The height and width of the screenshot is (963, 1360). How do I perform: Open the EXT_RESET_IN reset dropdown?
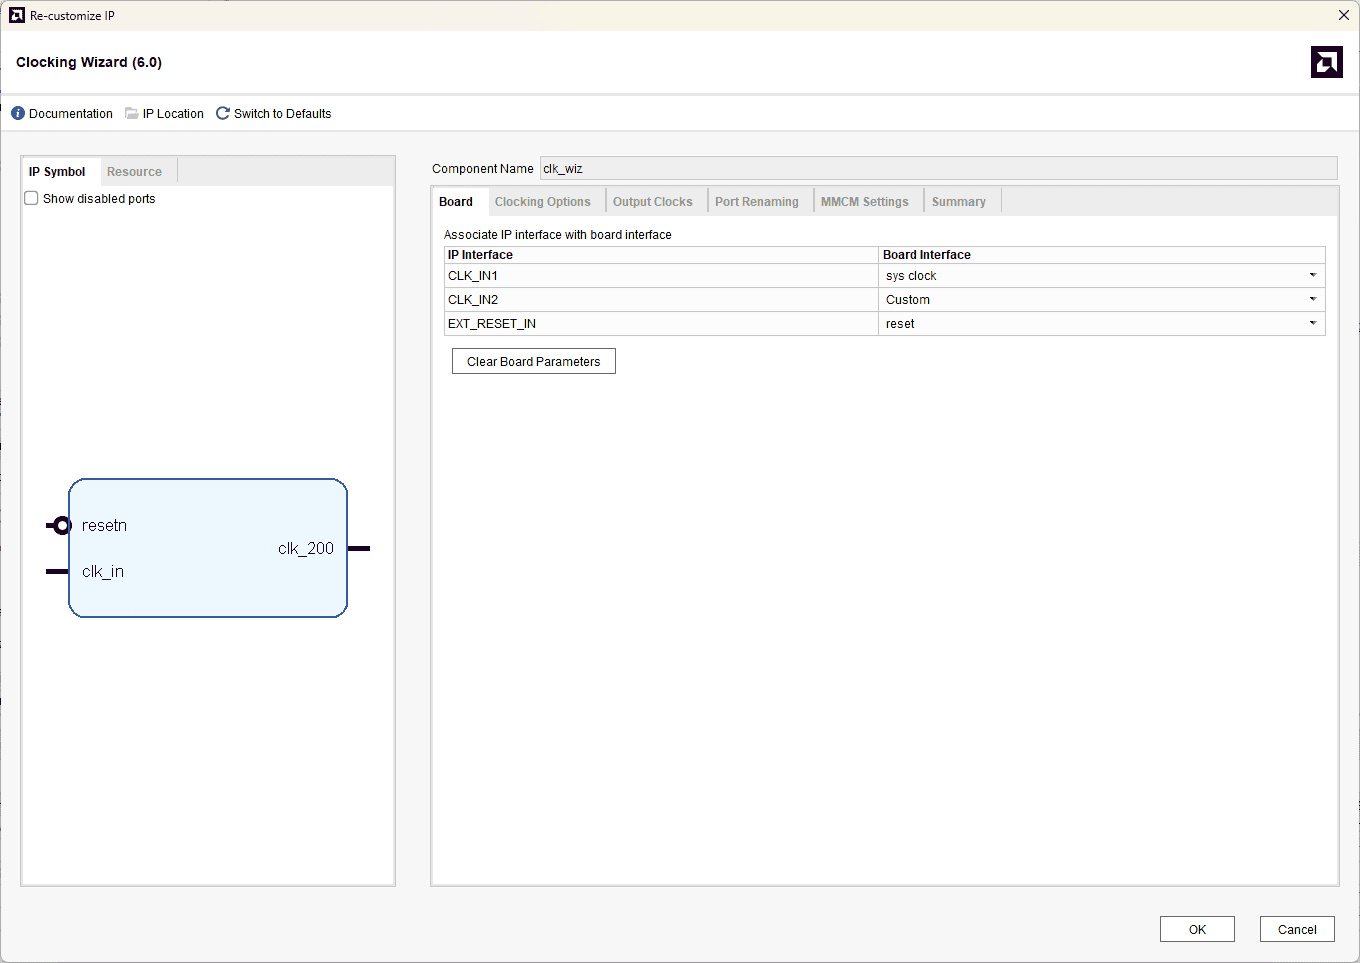pyautogui.click(x=1312, y=324)
